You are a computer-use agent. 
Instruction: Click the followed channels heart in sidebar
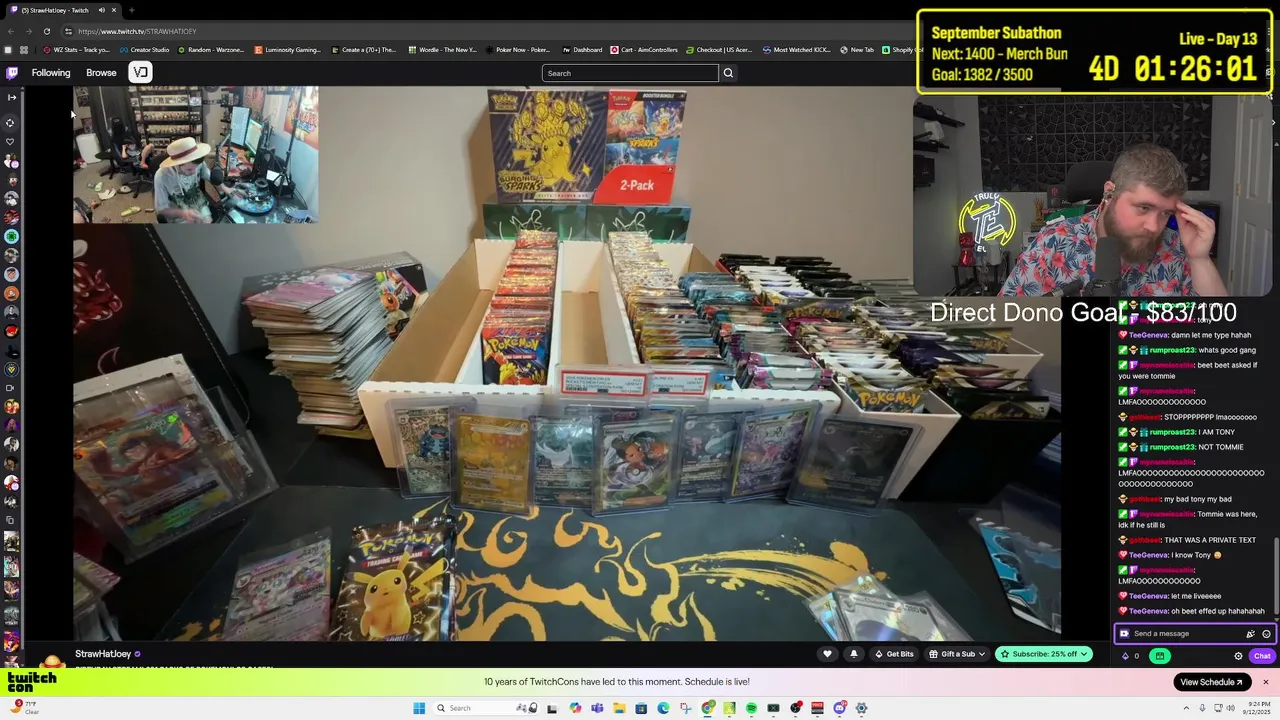click(10, 142)
